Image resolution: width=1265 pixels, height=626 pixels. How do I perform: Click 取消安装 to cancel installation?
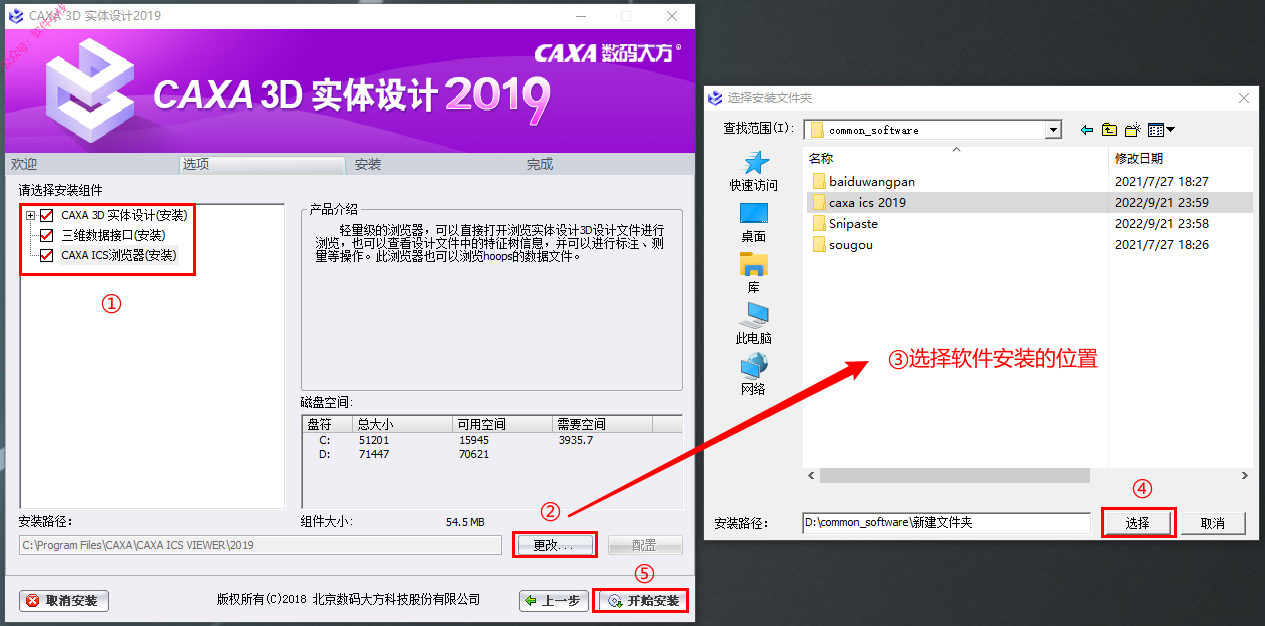point(64,601)
